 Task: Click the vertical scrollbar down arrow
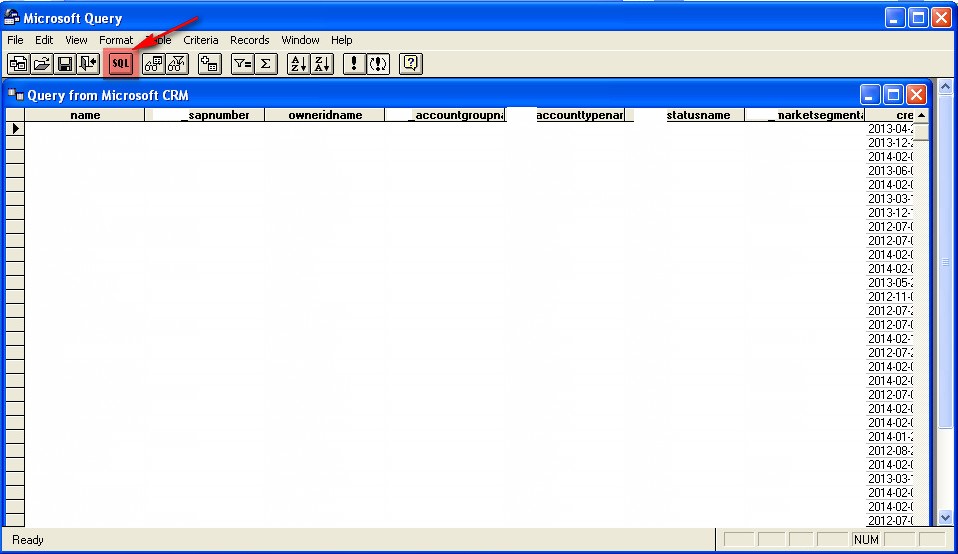(946, 518)
